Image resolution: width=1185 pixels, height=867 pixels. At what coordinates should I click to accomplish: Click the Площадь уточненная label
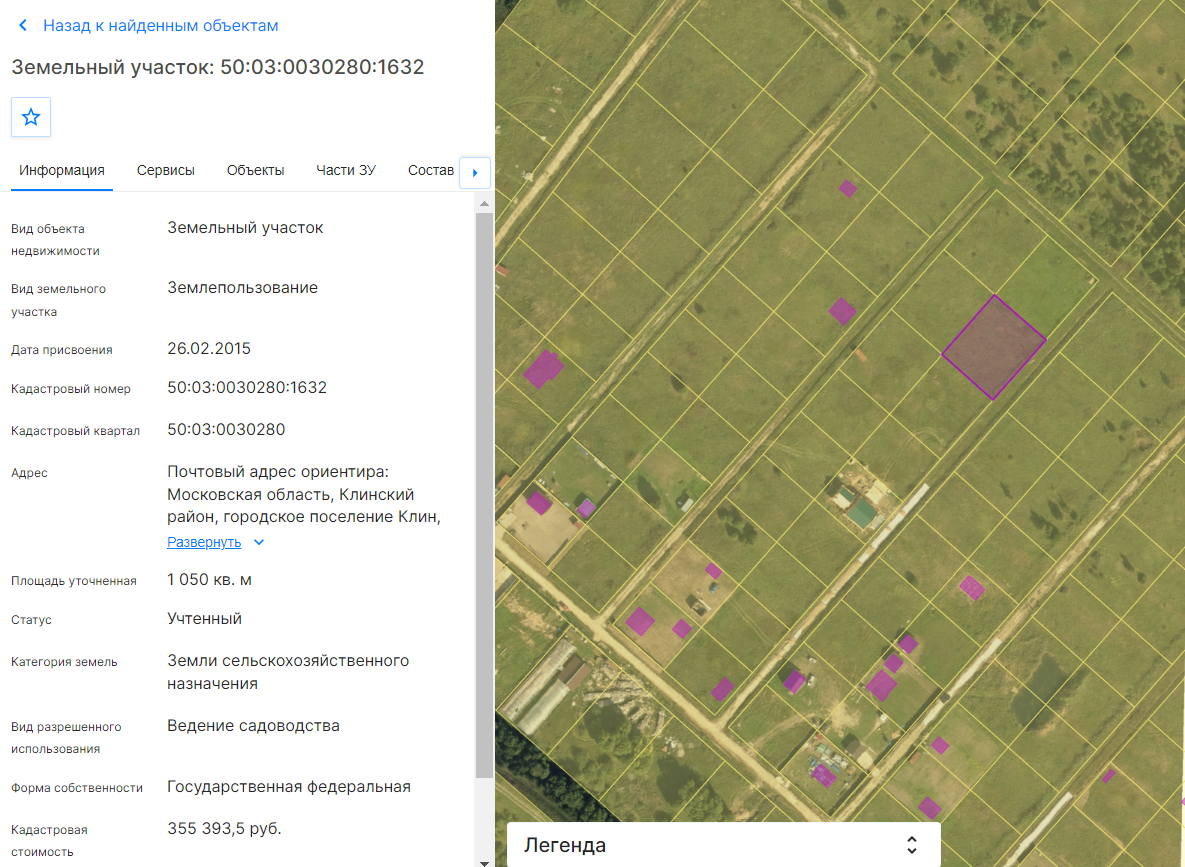coord(73,581)
